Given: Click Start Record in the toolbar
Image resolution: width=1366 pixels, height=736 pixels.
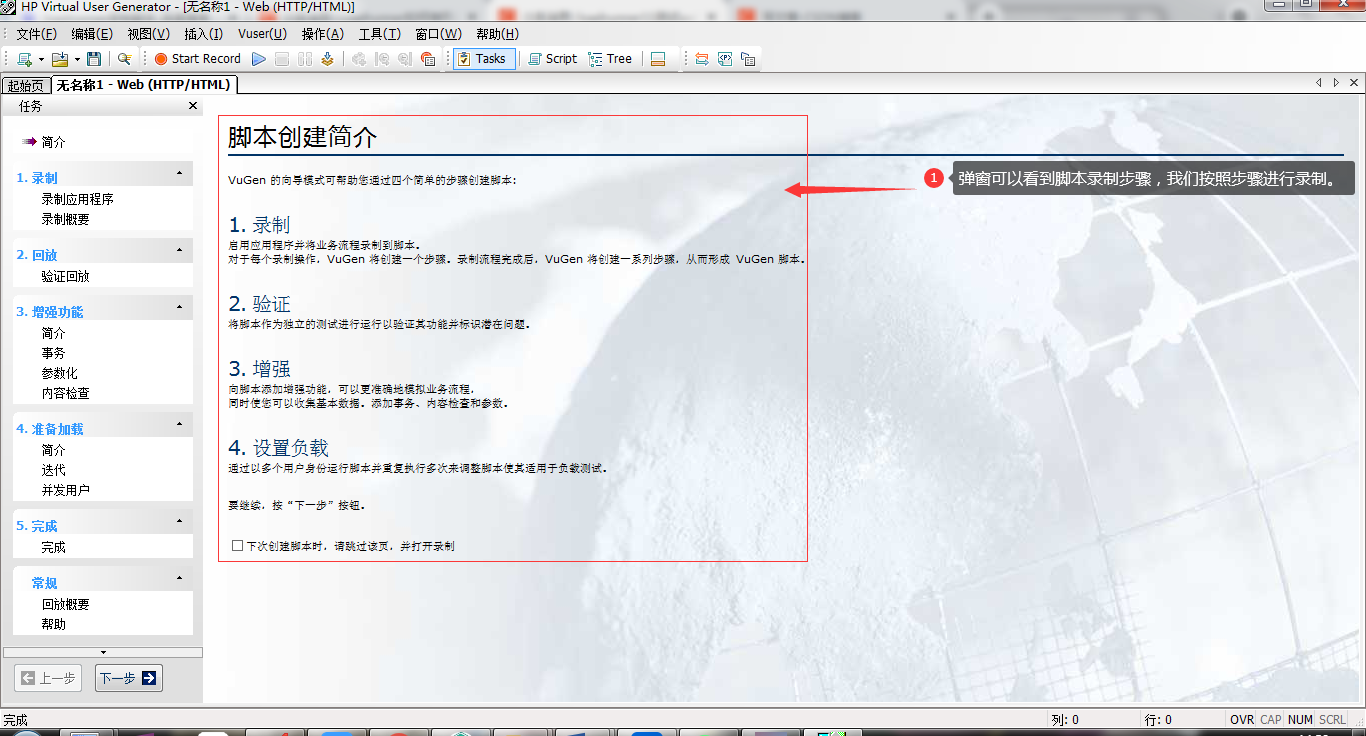Looking at the screenshot, I should (x=197, y=59).
